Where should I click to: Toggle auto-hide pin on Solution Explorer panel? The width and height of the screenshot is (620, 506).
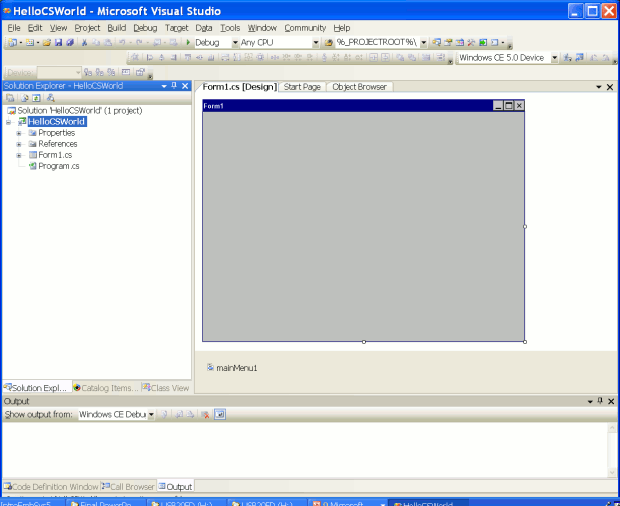(x=173, y=86)
